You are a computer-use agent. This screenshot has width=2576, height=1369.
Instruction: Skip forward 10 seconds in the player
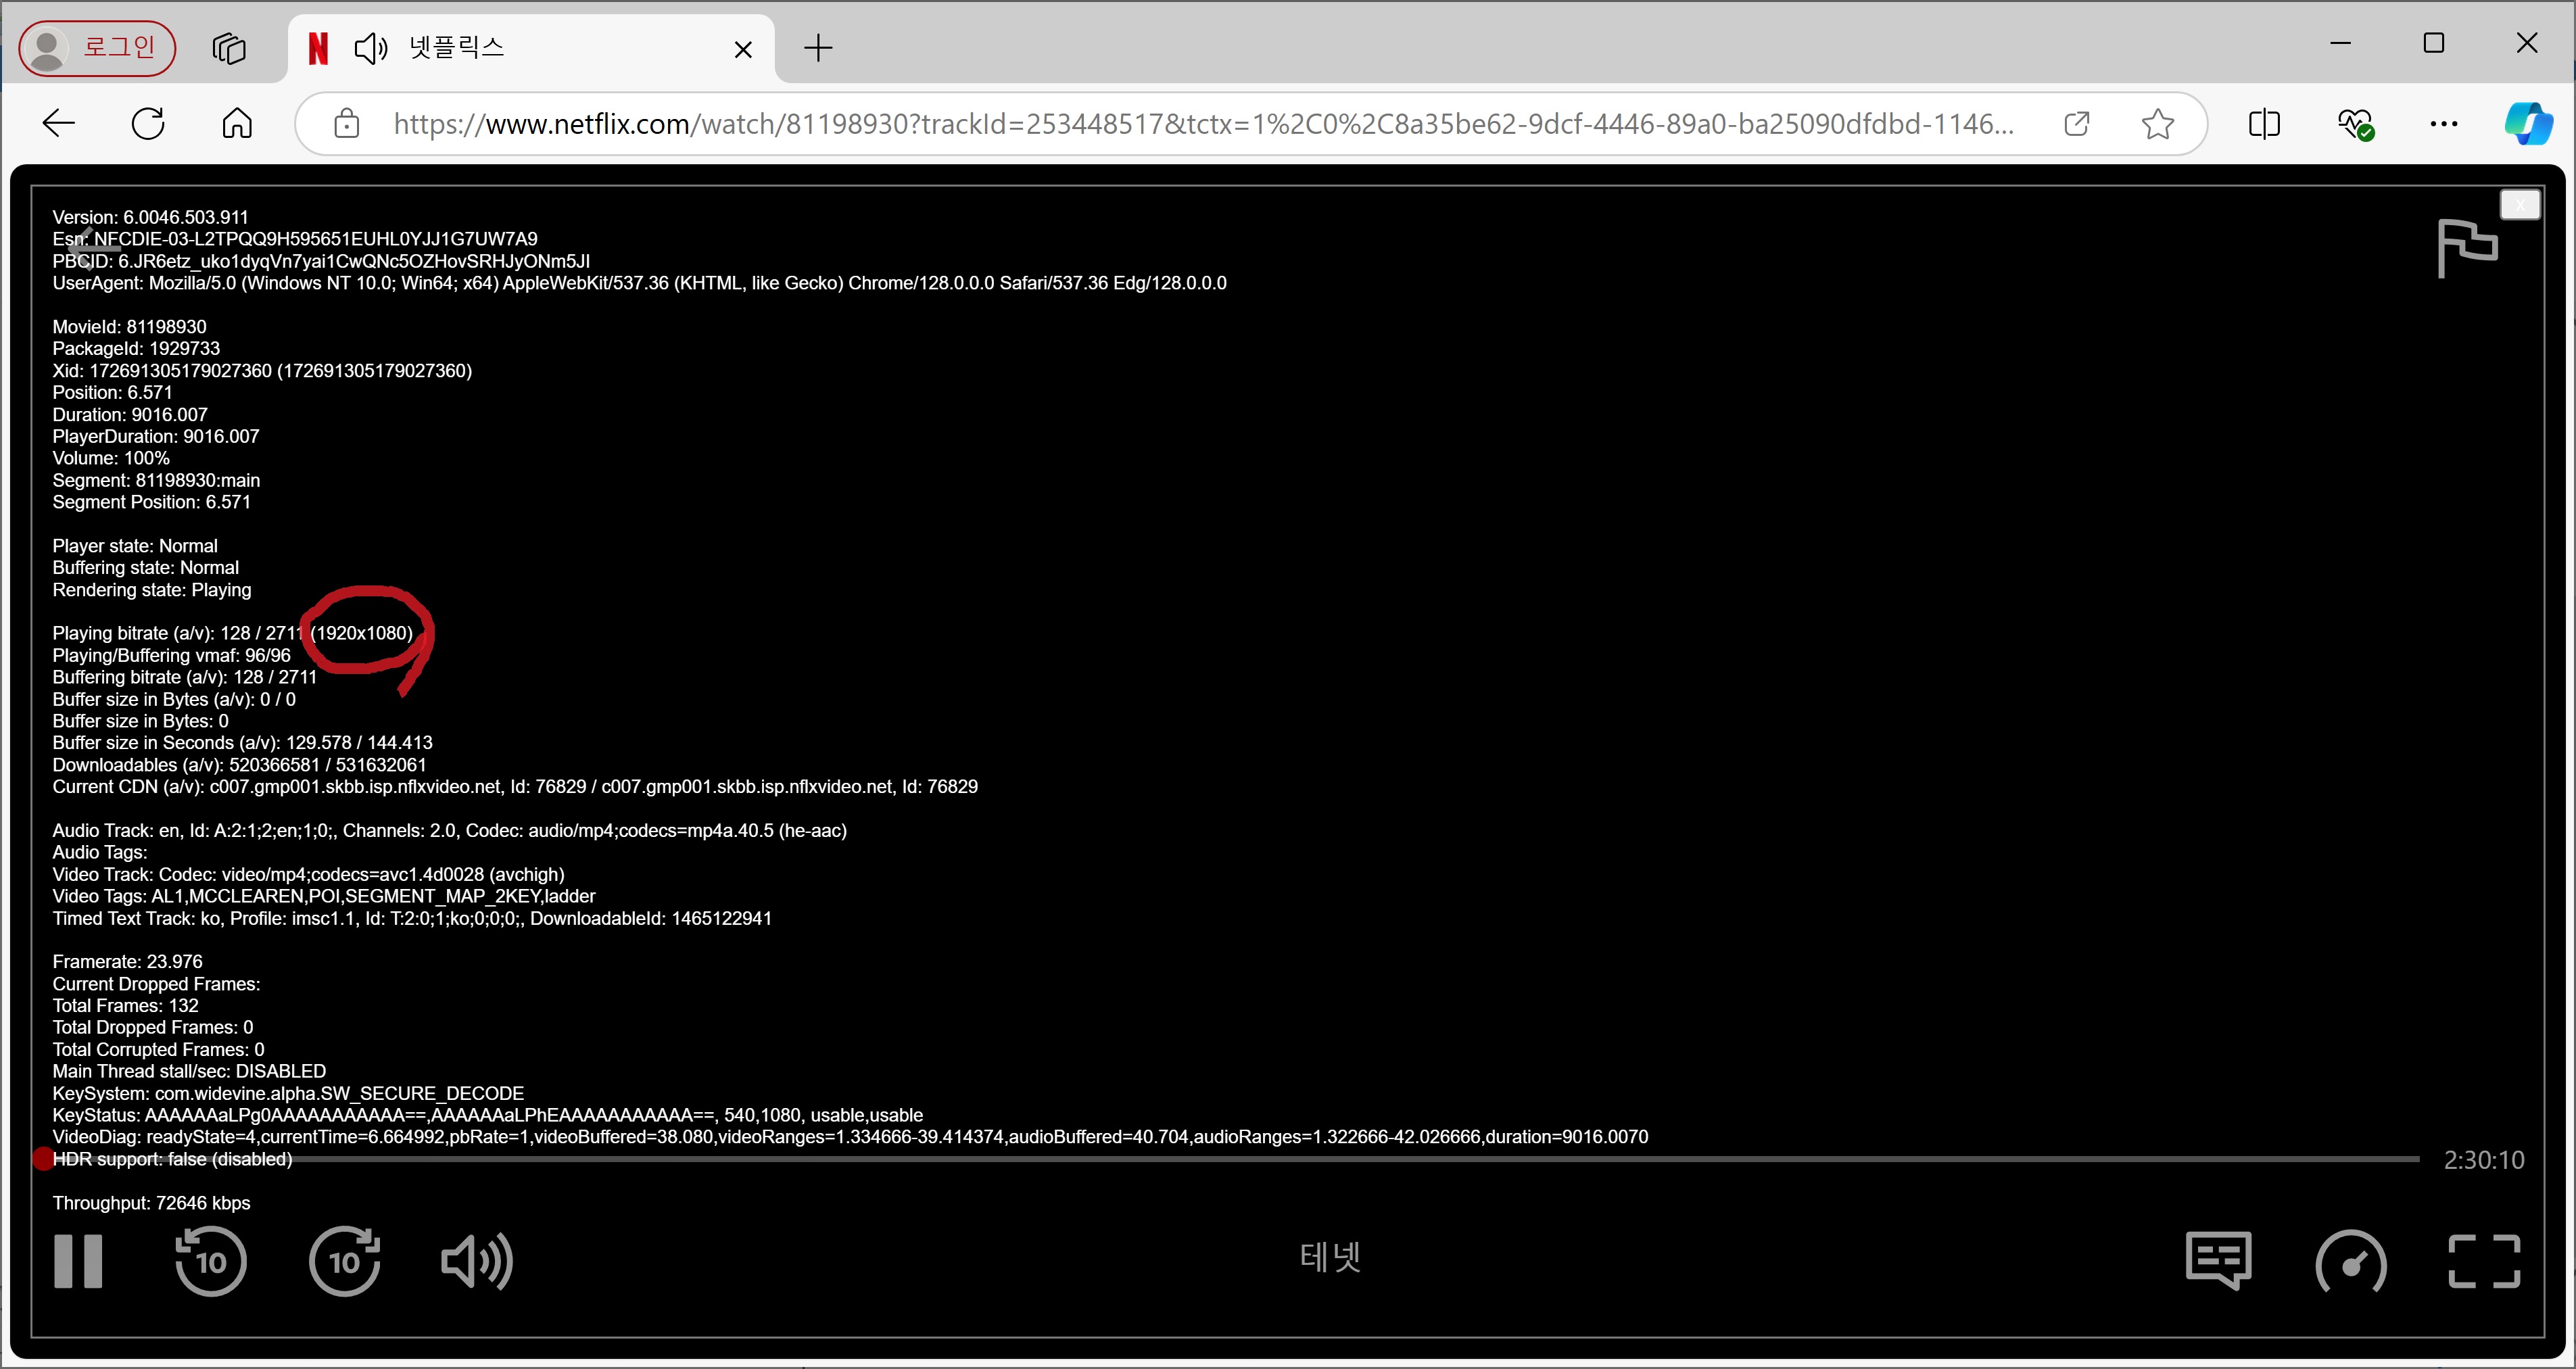[x=345, y=1261]
